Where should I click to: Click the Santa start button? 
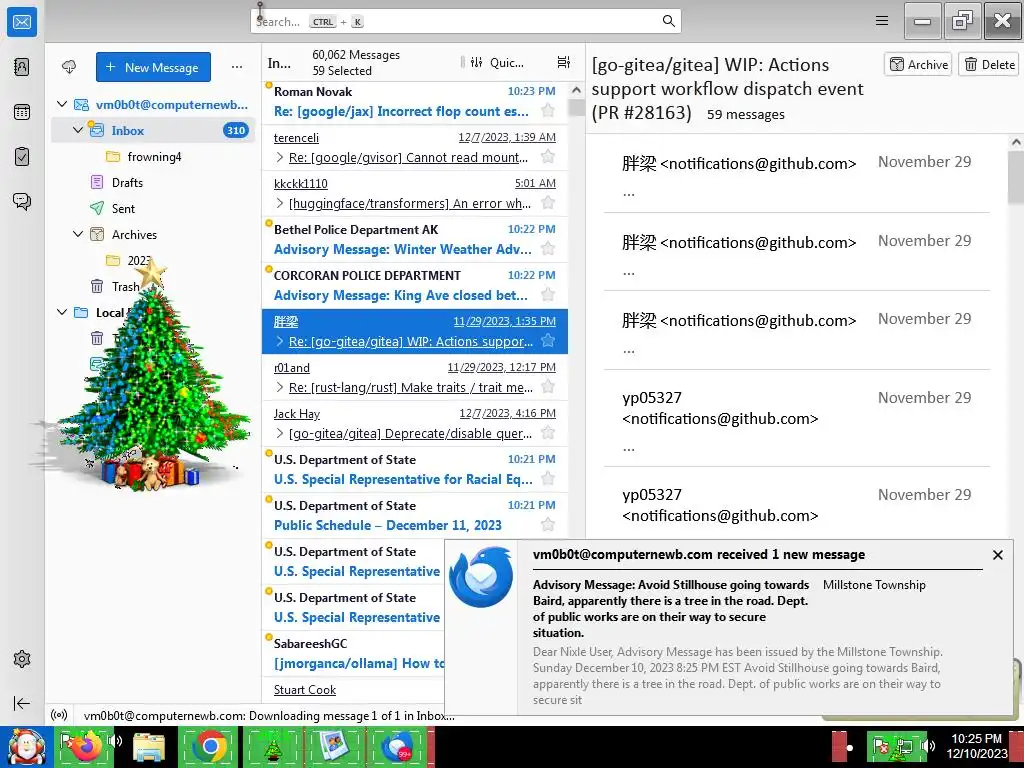(26, 747)
